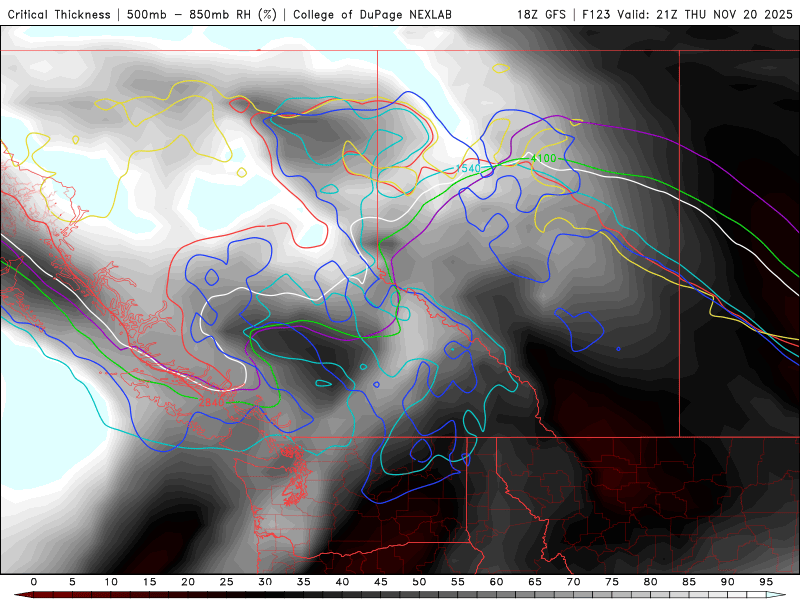
Task: Click the '30' colorbar scale value
Action: (x=265, y=582)
